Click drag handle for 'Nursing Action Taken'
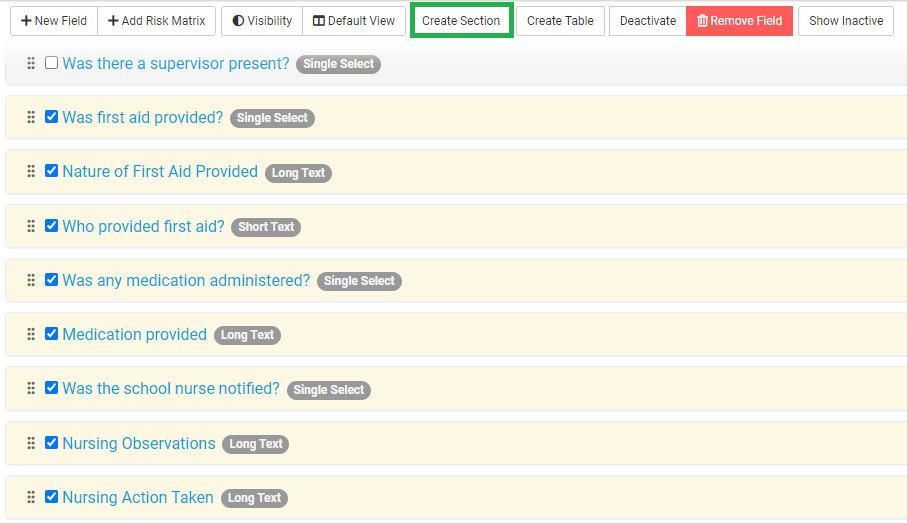 point(31,497)
